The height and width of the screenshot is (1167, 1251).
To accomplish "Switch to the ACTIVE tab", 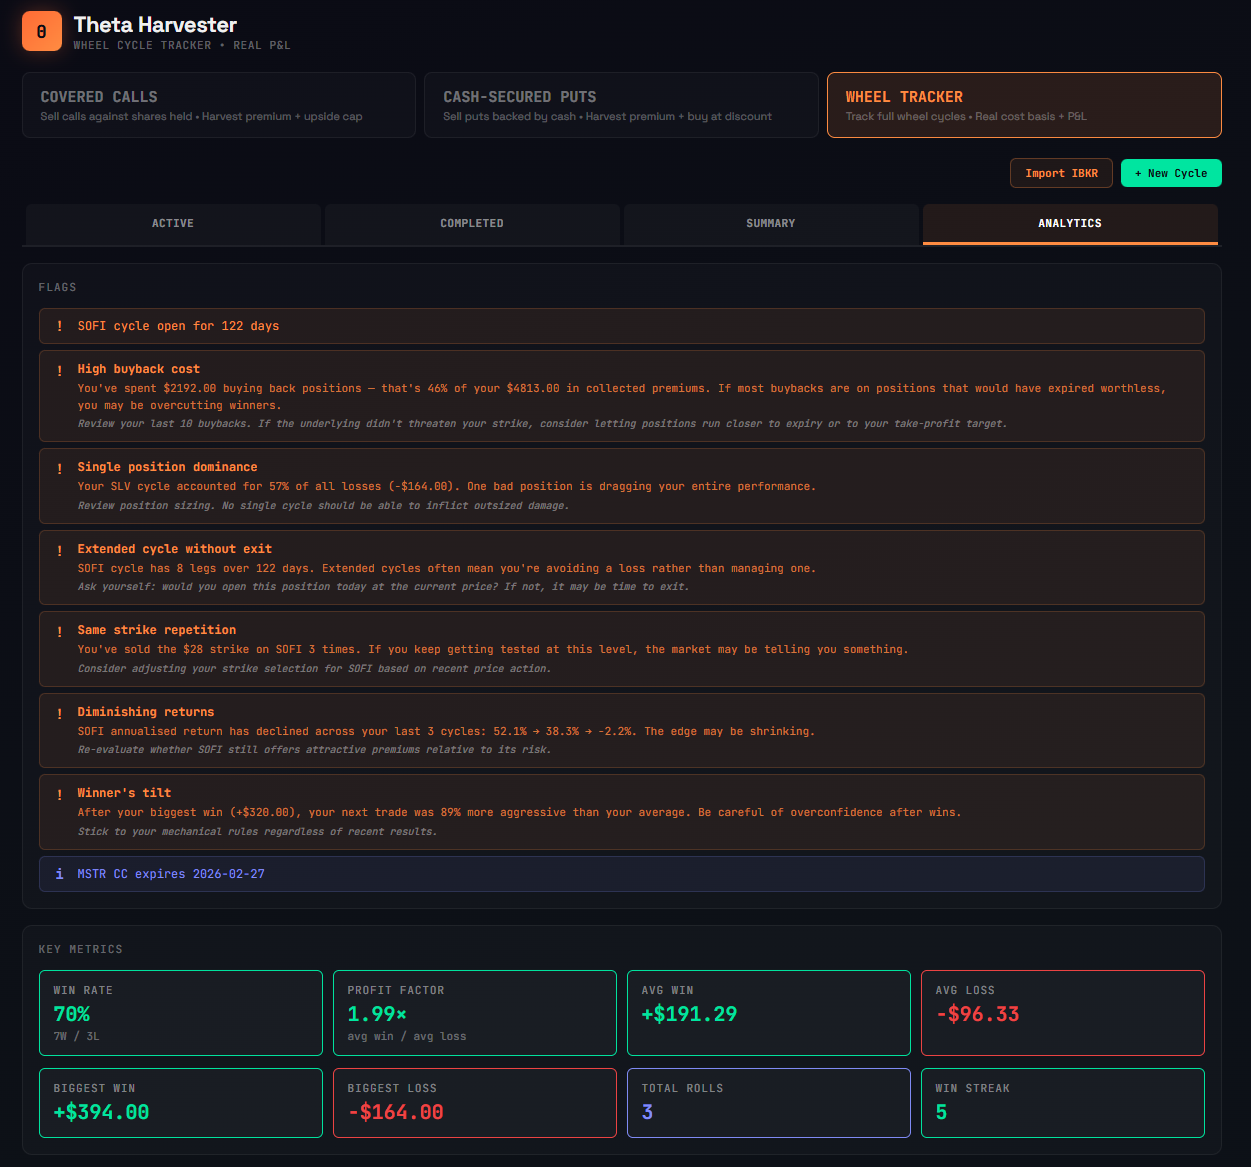I will click(x=172, y=224).
